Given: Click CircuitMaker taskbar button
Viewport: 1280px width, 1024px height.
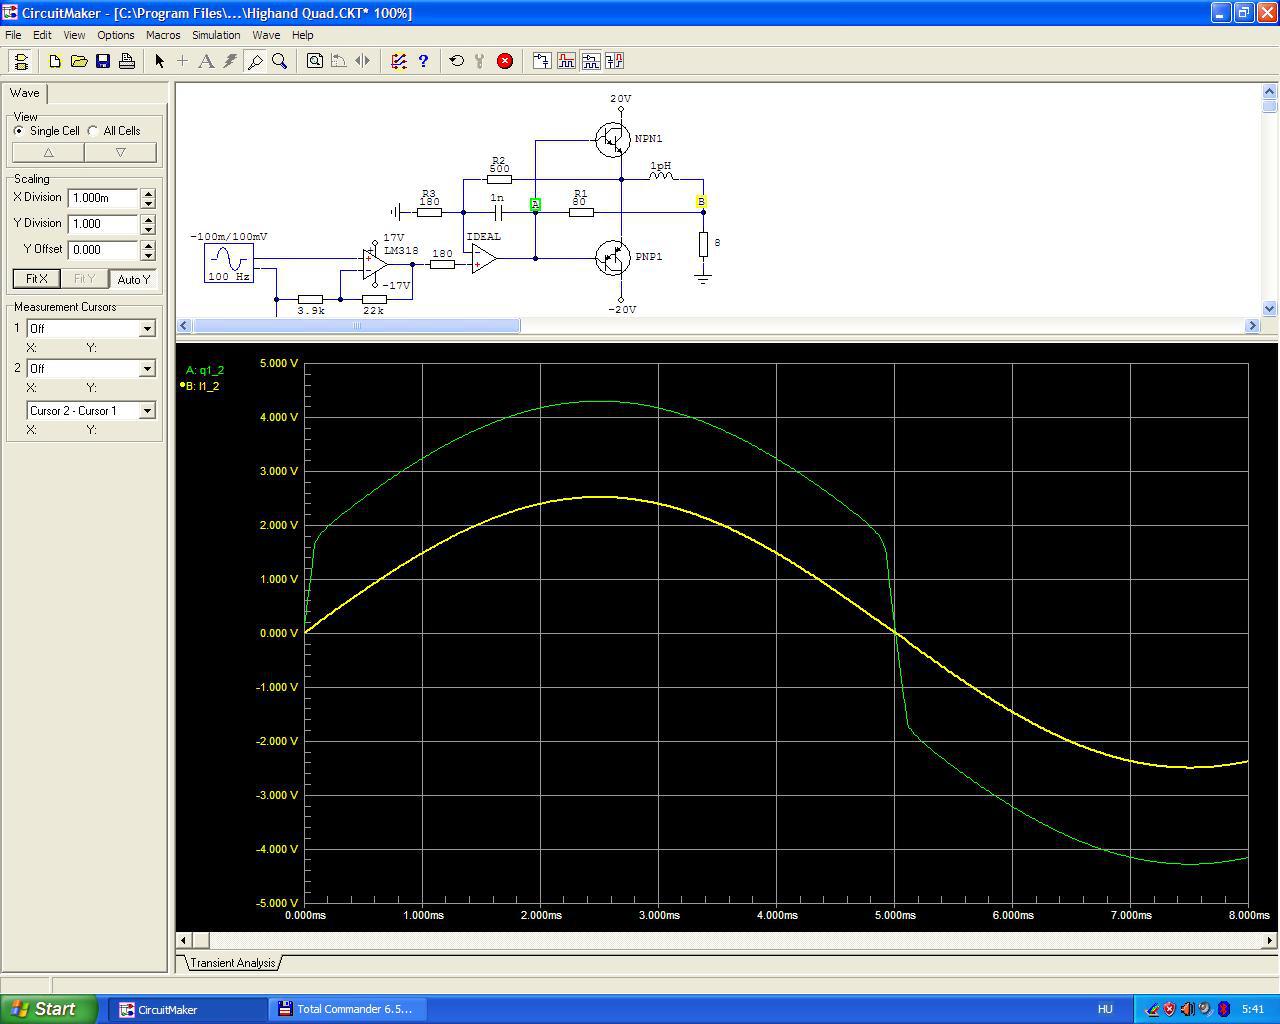Looking at the screenshot, I should (186, 1009).
